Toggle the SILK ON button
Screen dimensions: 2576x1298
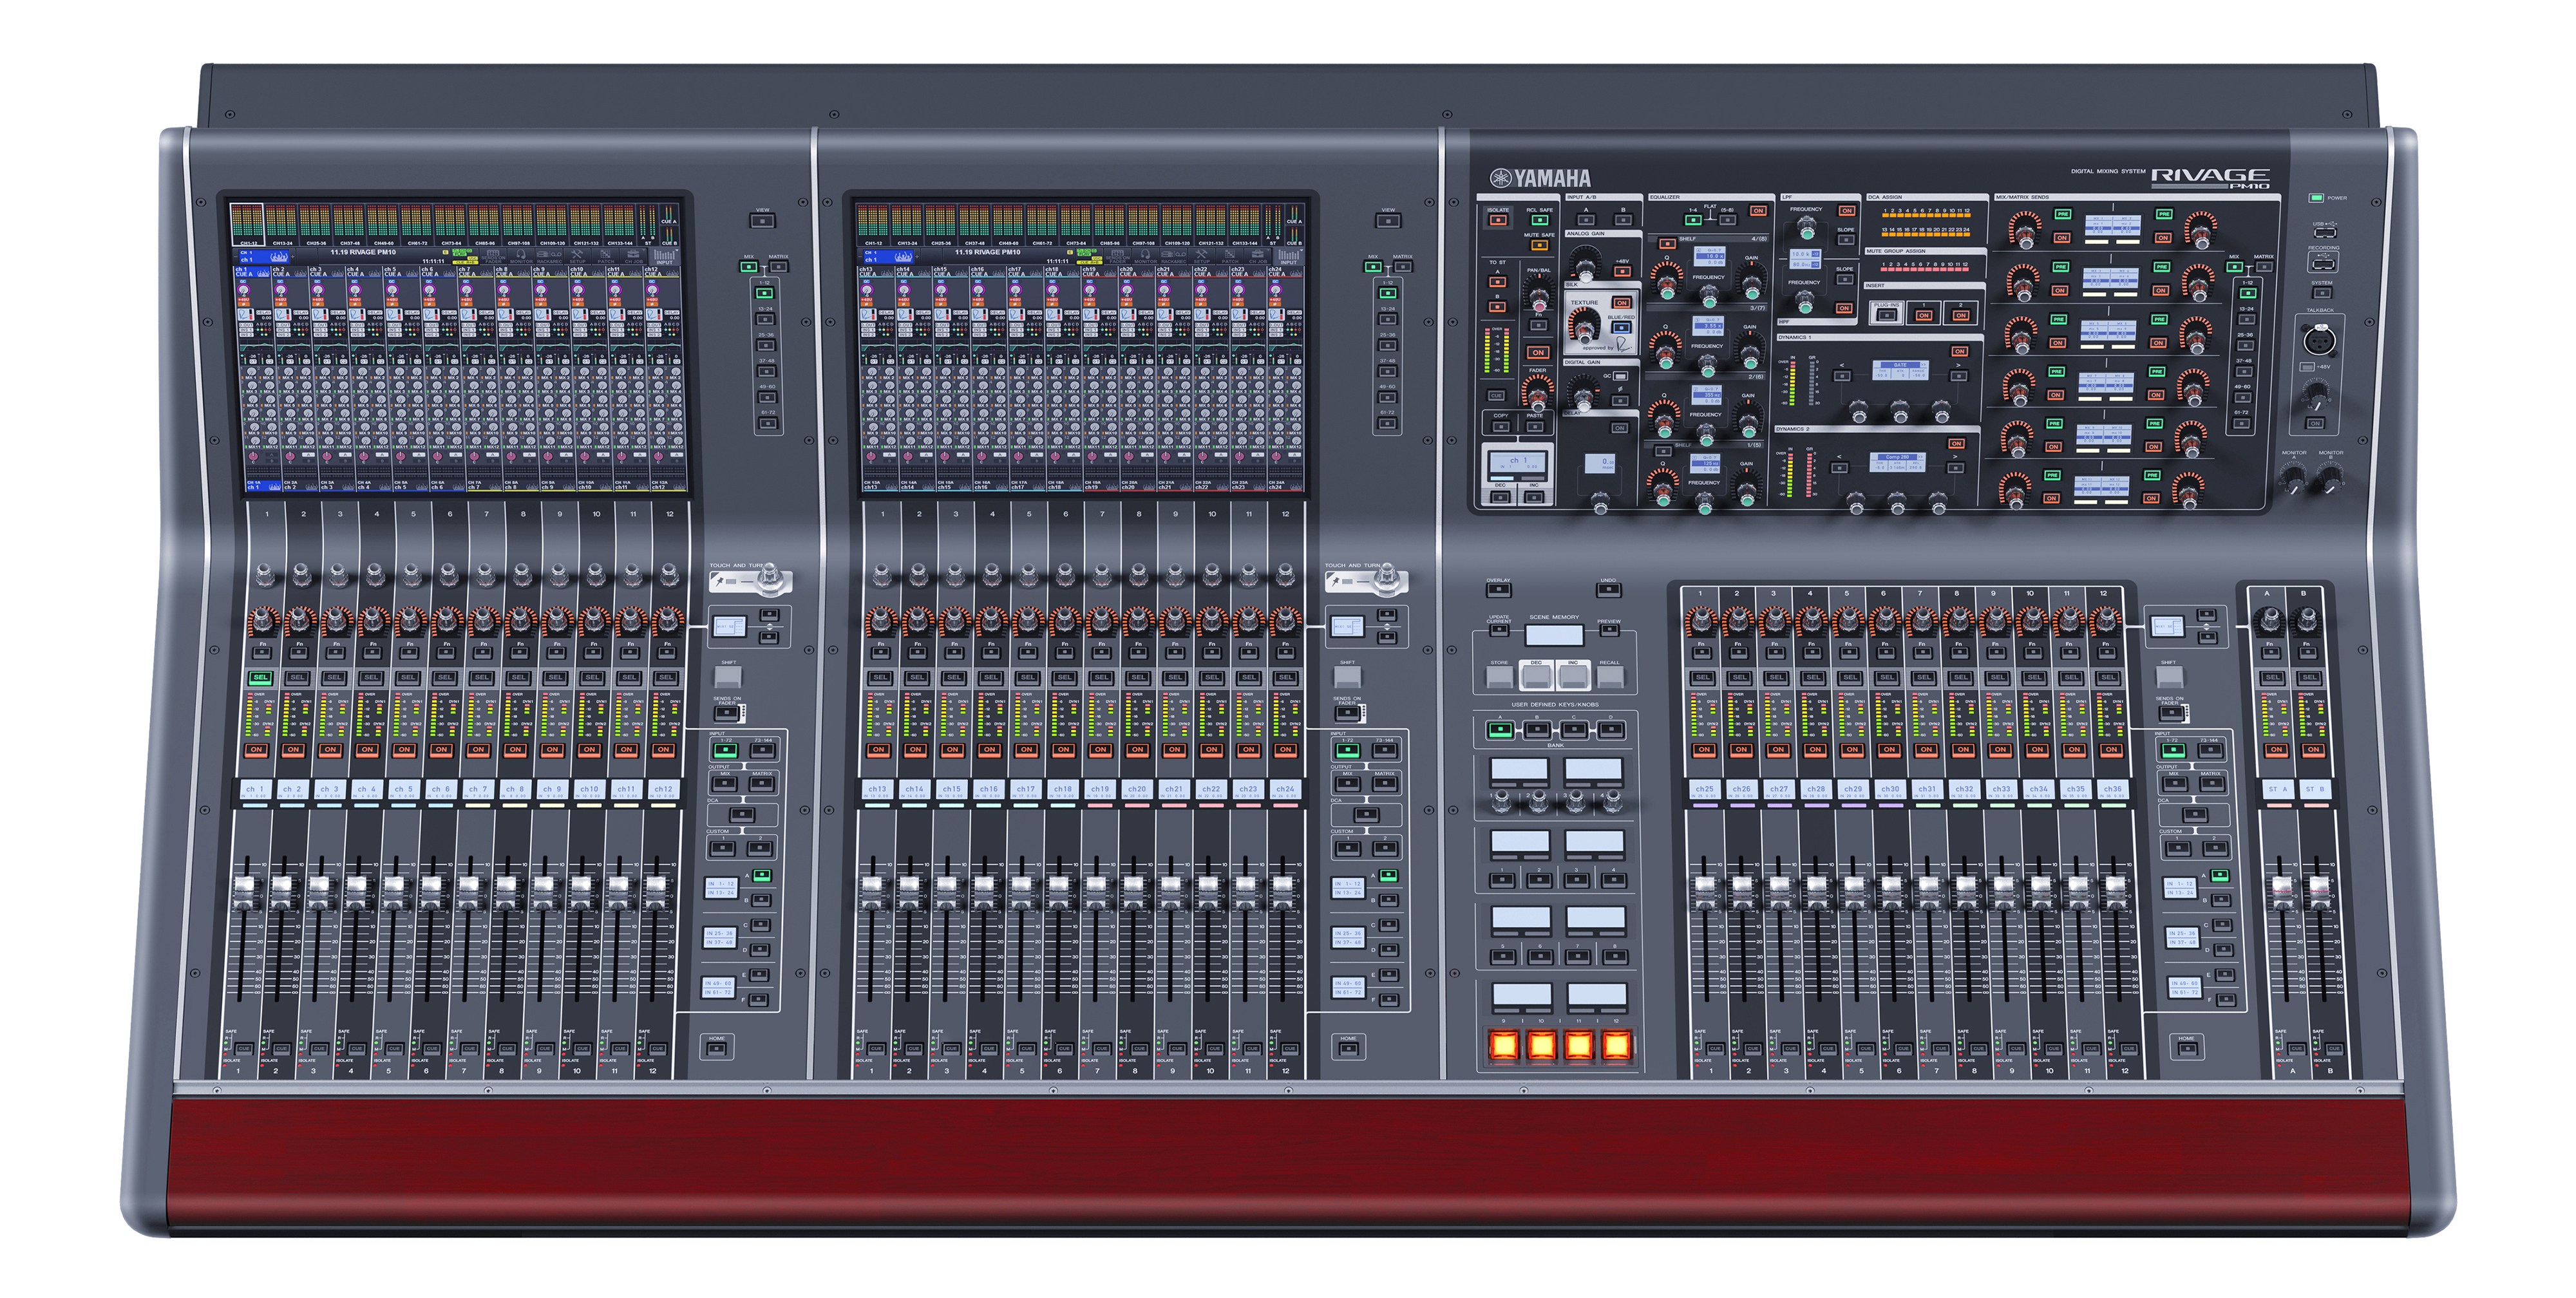click(1622, 303)
